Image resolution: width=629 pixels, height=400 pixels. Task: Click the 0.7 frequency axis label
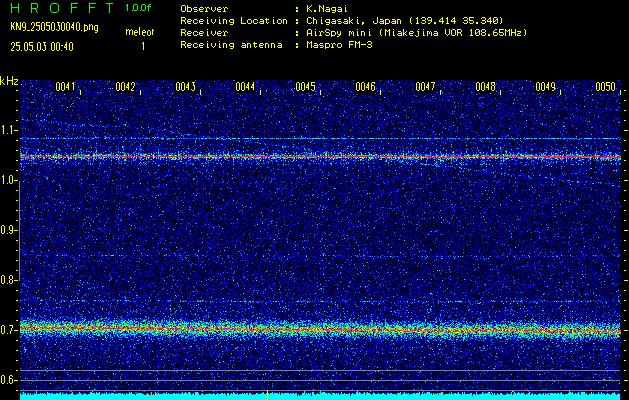click(8, 330)
